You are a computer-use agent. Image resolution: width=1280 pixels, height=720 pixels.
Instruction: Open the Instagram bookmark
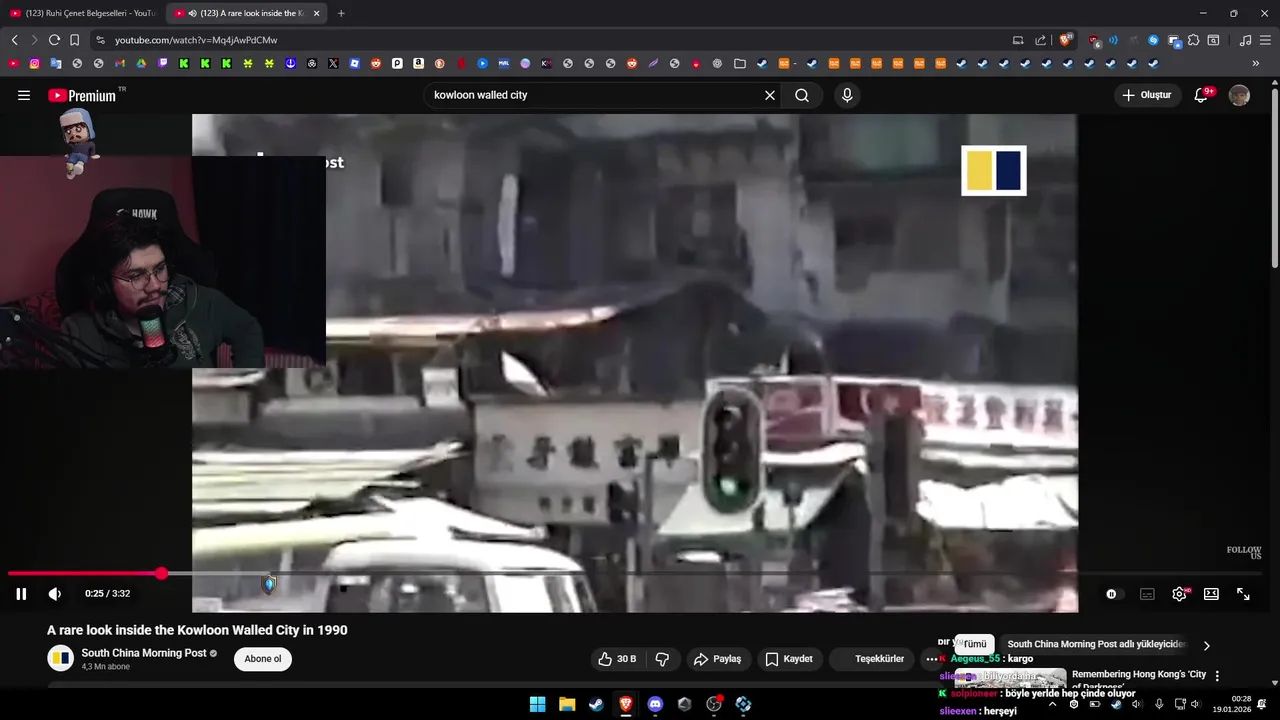pyautogui.click(x=34, y=64)
